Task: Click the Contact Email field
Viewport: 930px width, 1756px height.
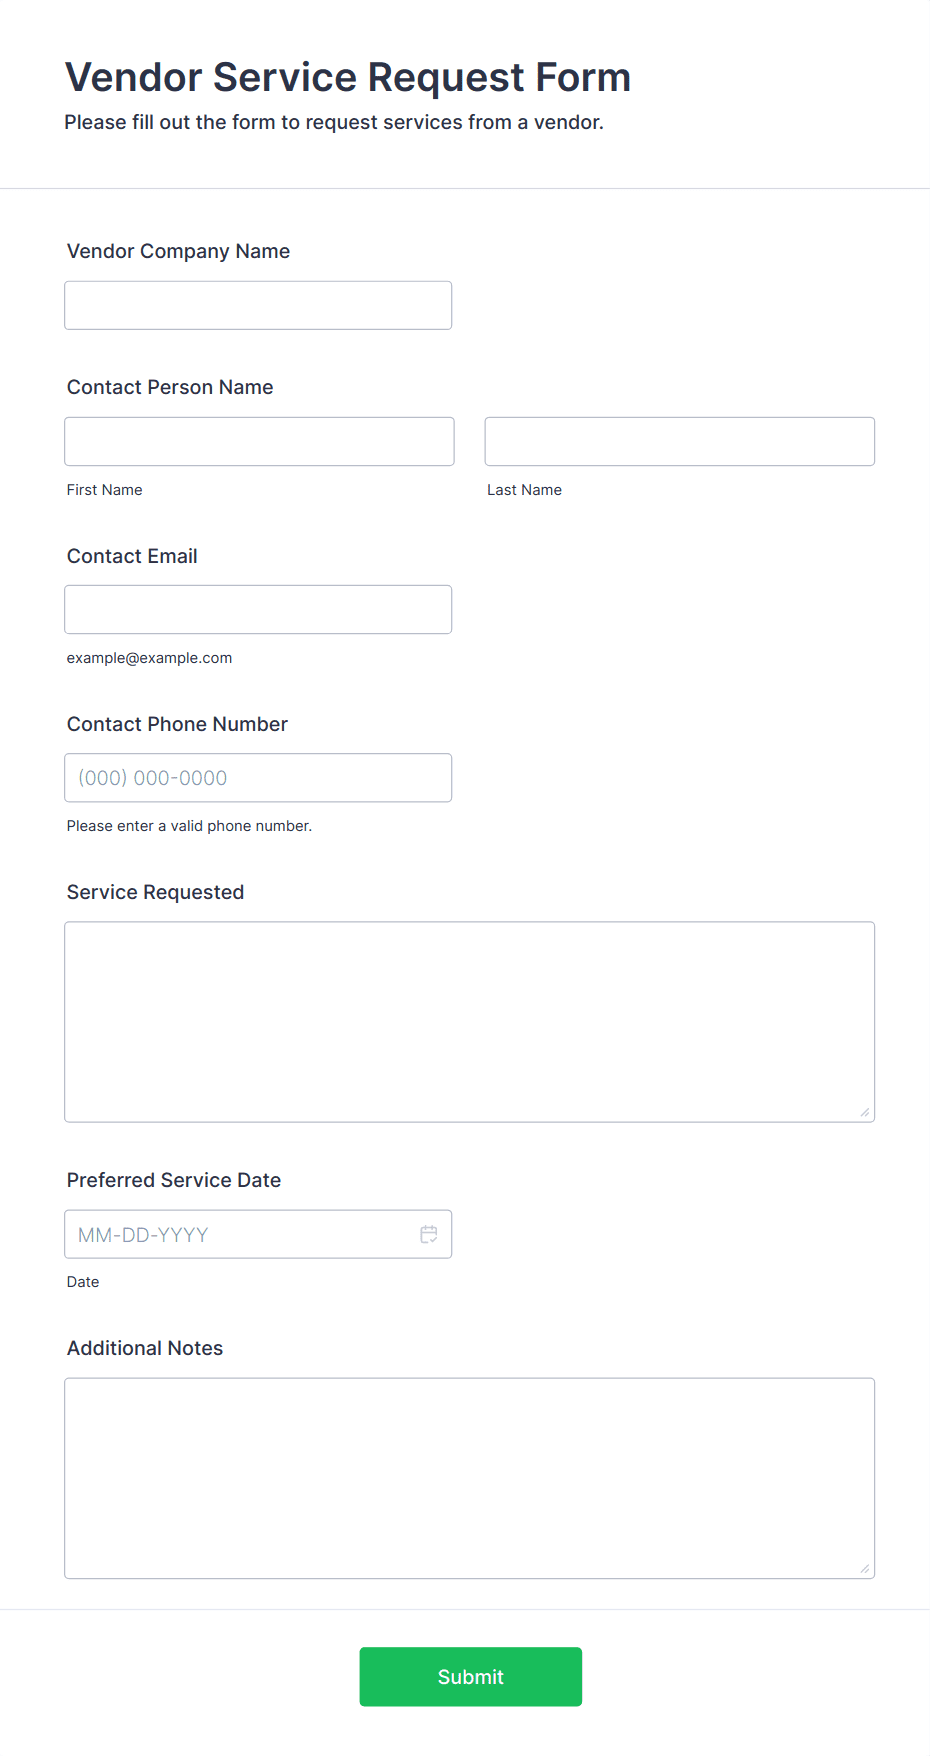Action: pyautogui.click(x=258, y=609)
